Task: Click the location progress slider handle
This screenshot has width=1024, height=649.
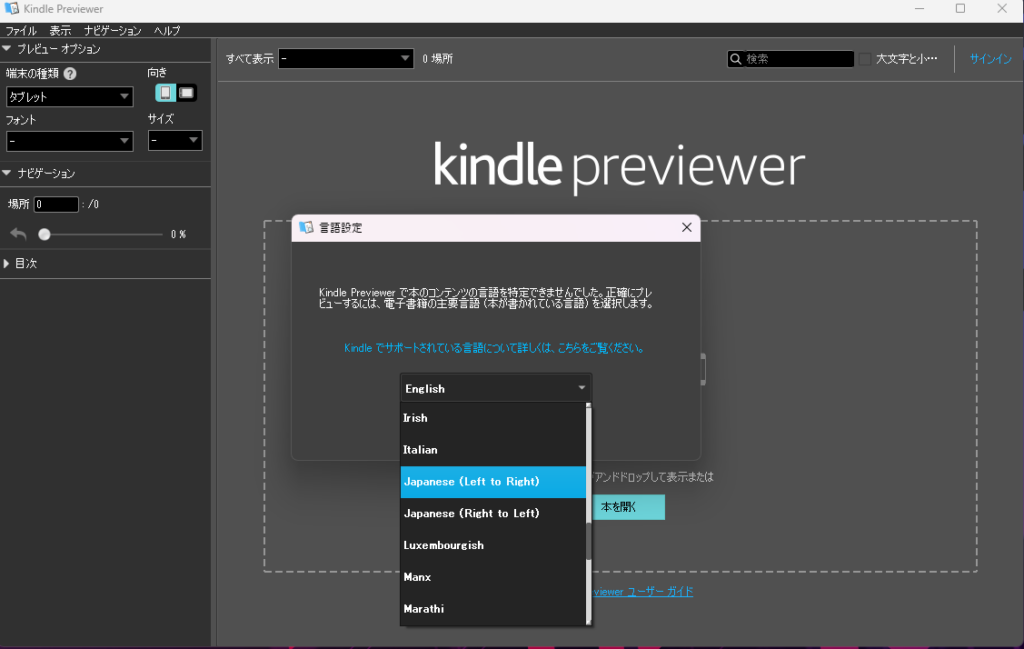Action: click(44, 234)
